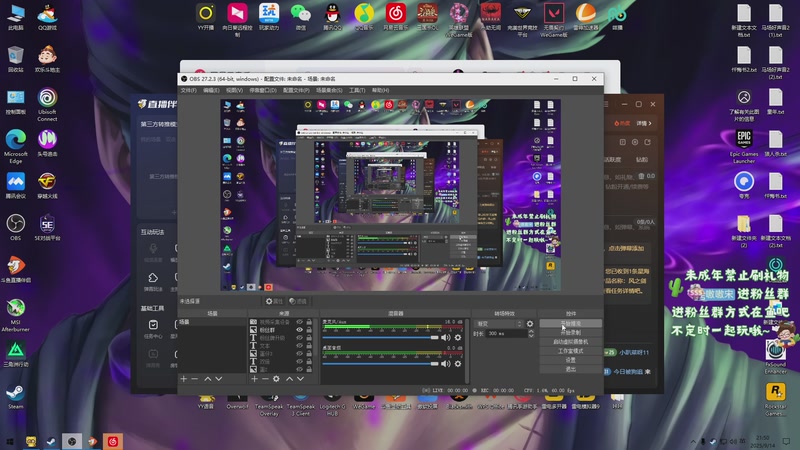
Task: Remove selected source with minus icon
Action: 265,379
